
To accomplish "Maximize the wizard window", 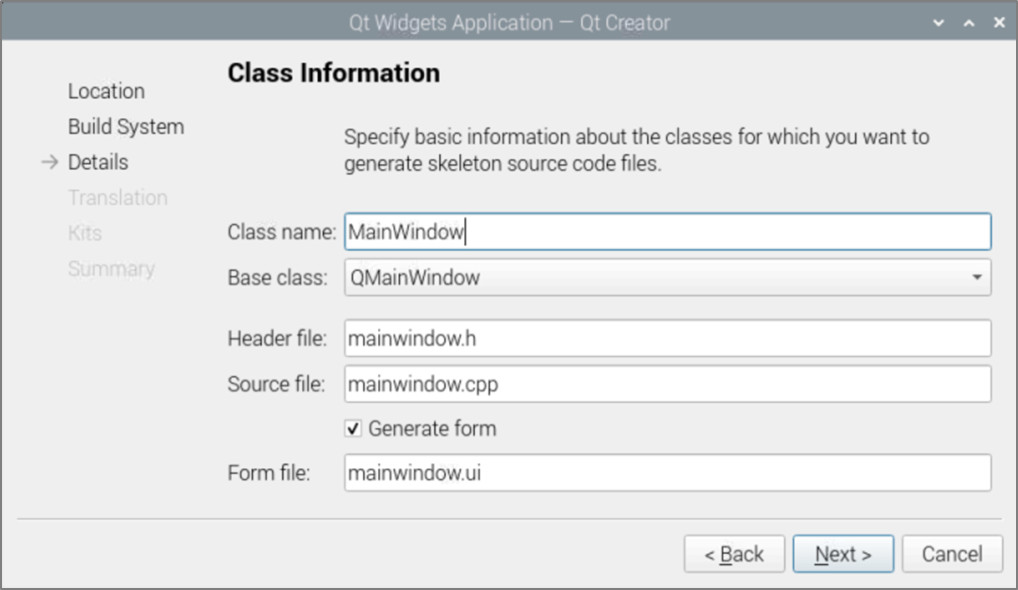I will pos(969,23).
